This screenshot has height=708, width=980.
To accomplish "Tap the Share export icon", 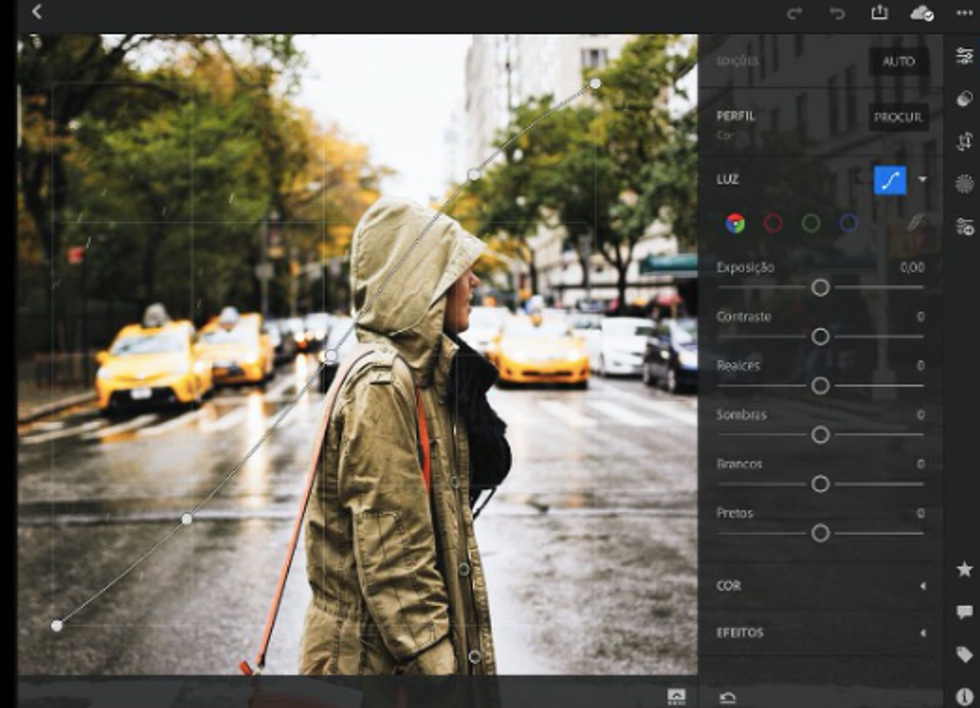I will (879, 13).
